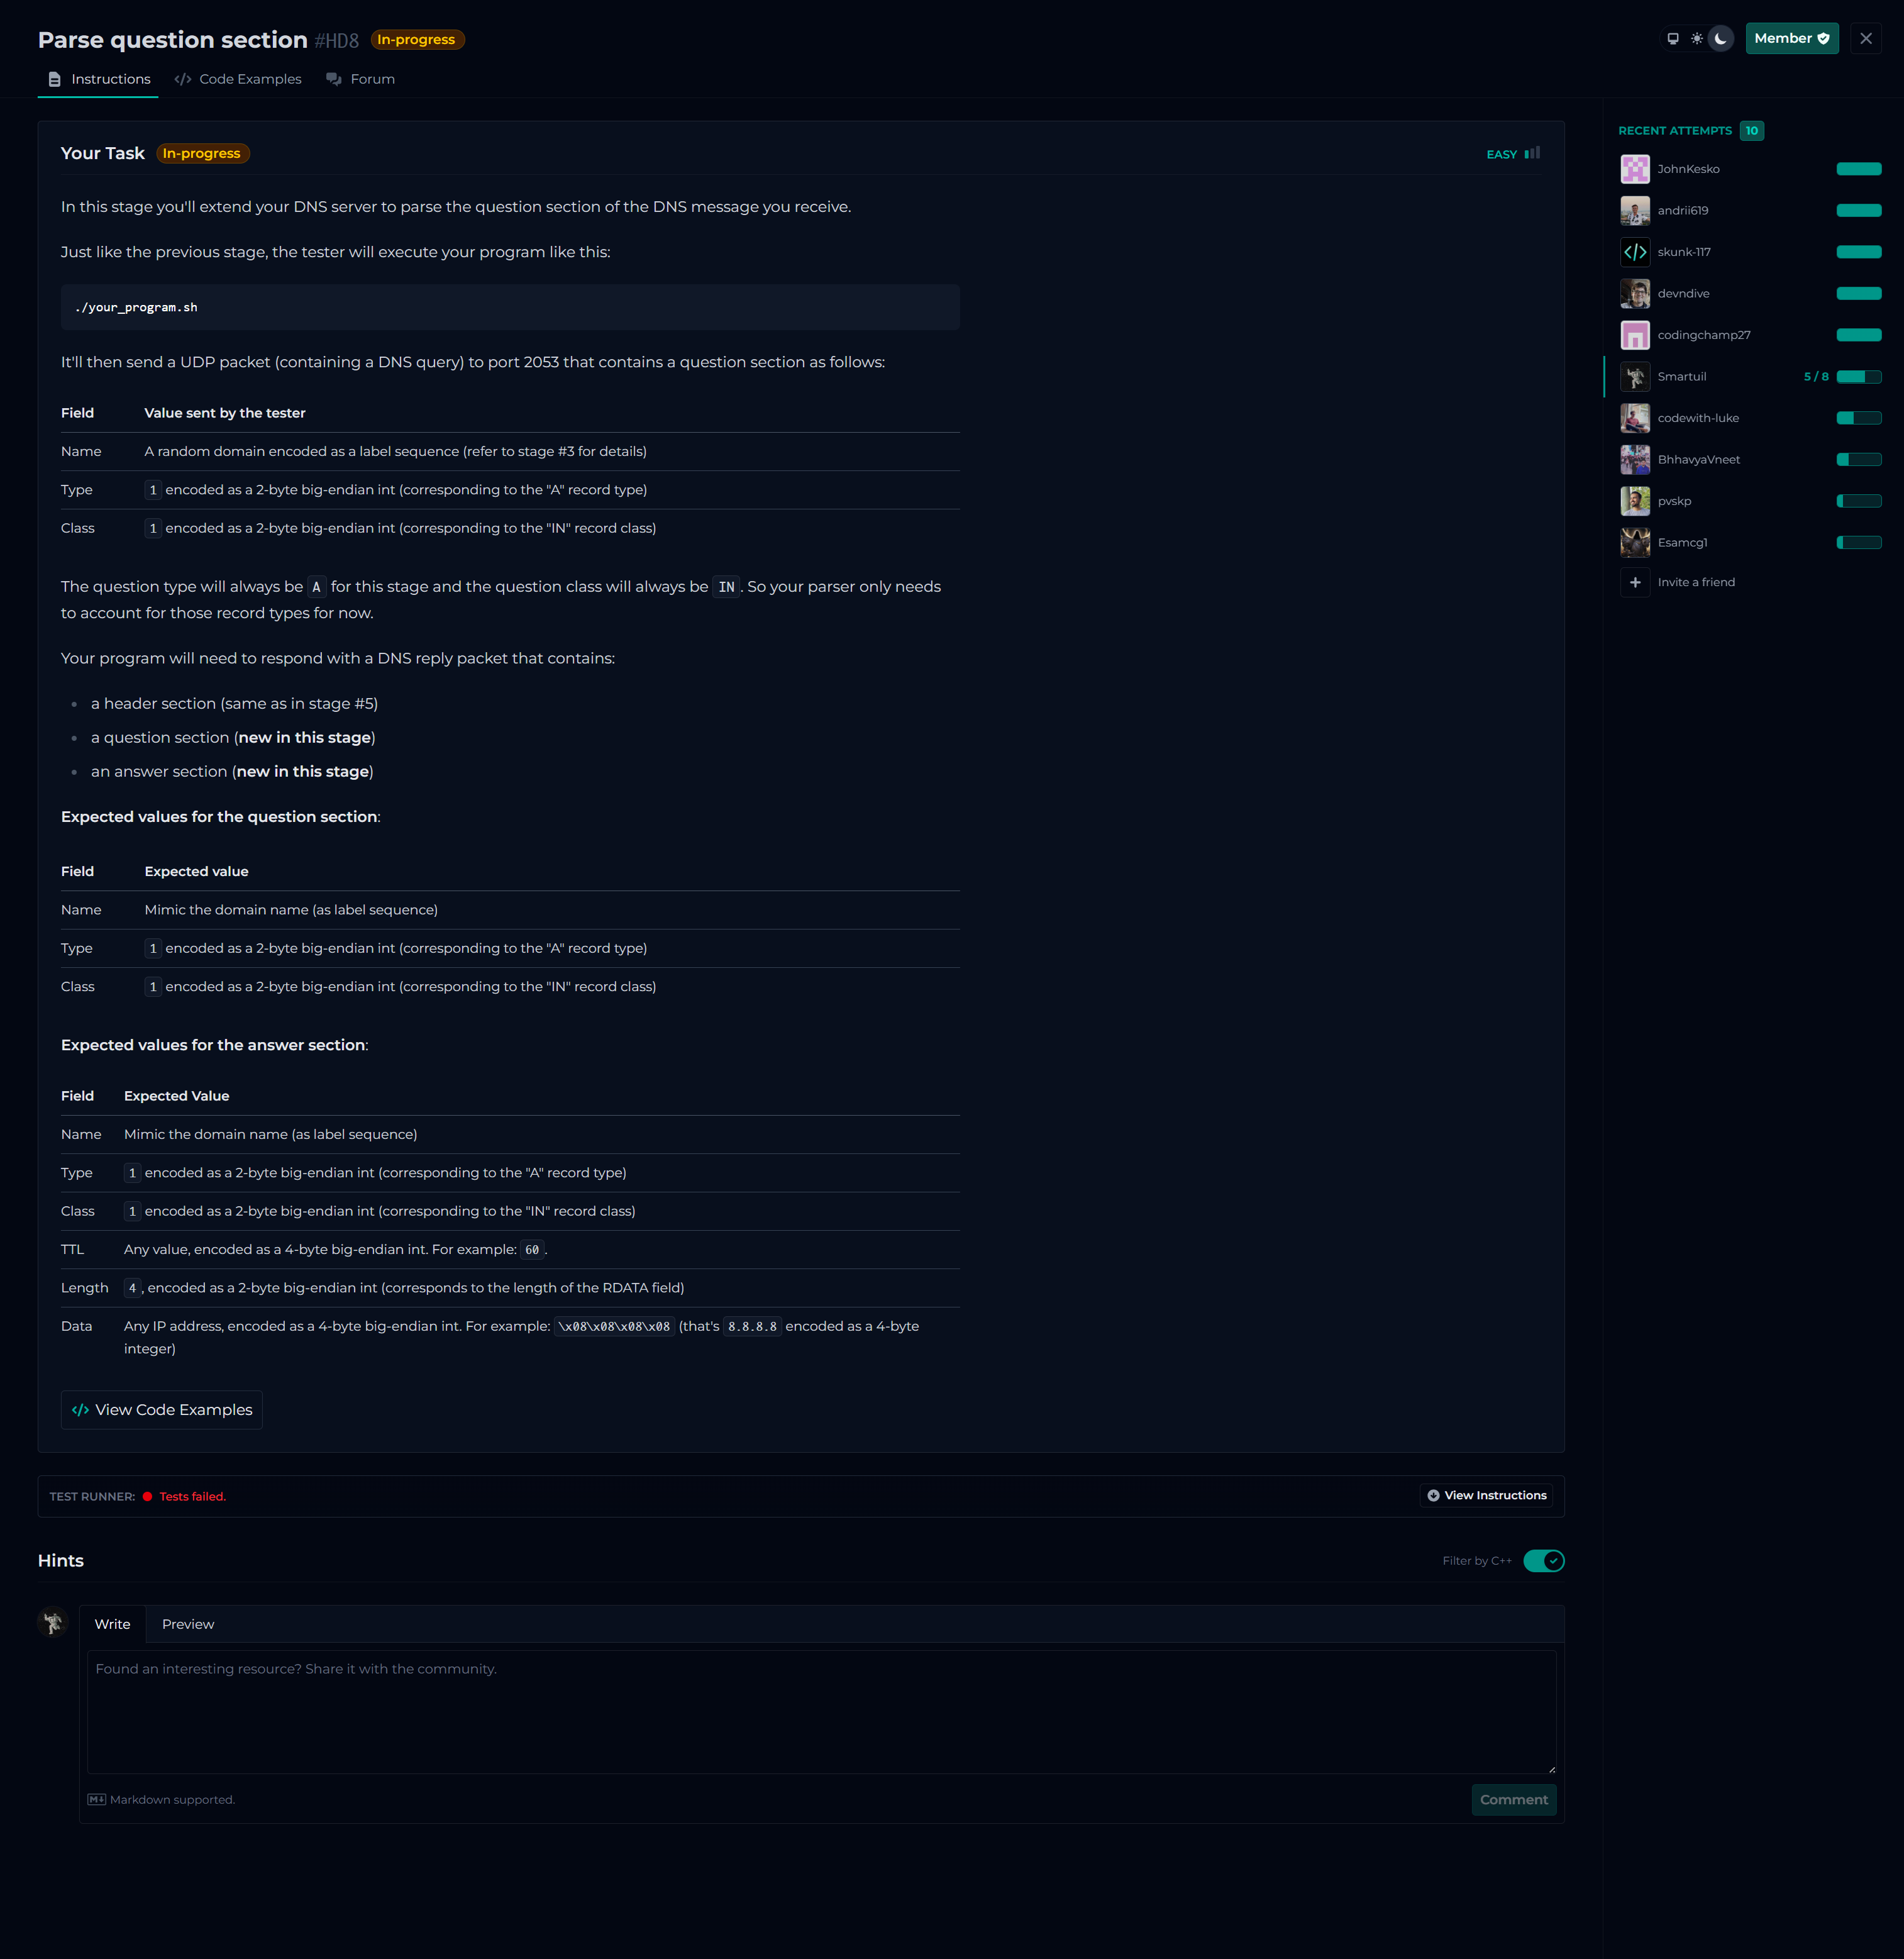The image size is (1904, 1959).
Task: Click the EASY difficulty bars icon
Action: (1532, 154)
